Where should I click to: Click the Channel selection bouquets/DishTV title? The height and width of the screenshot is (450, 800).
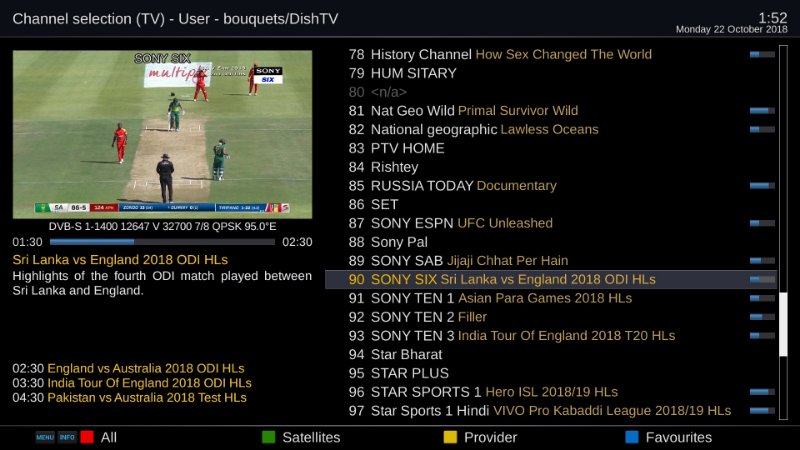tap(175, 19)
